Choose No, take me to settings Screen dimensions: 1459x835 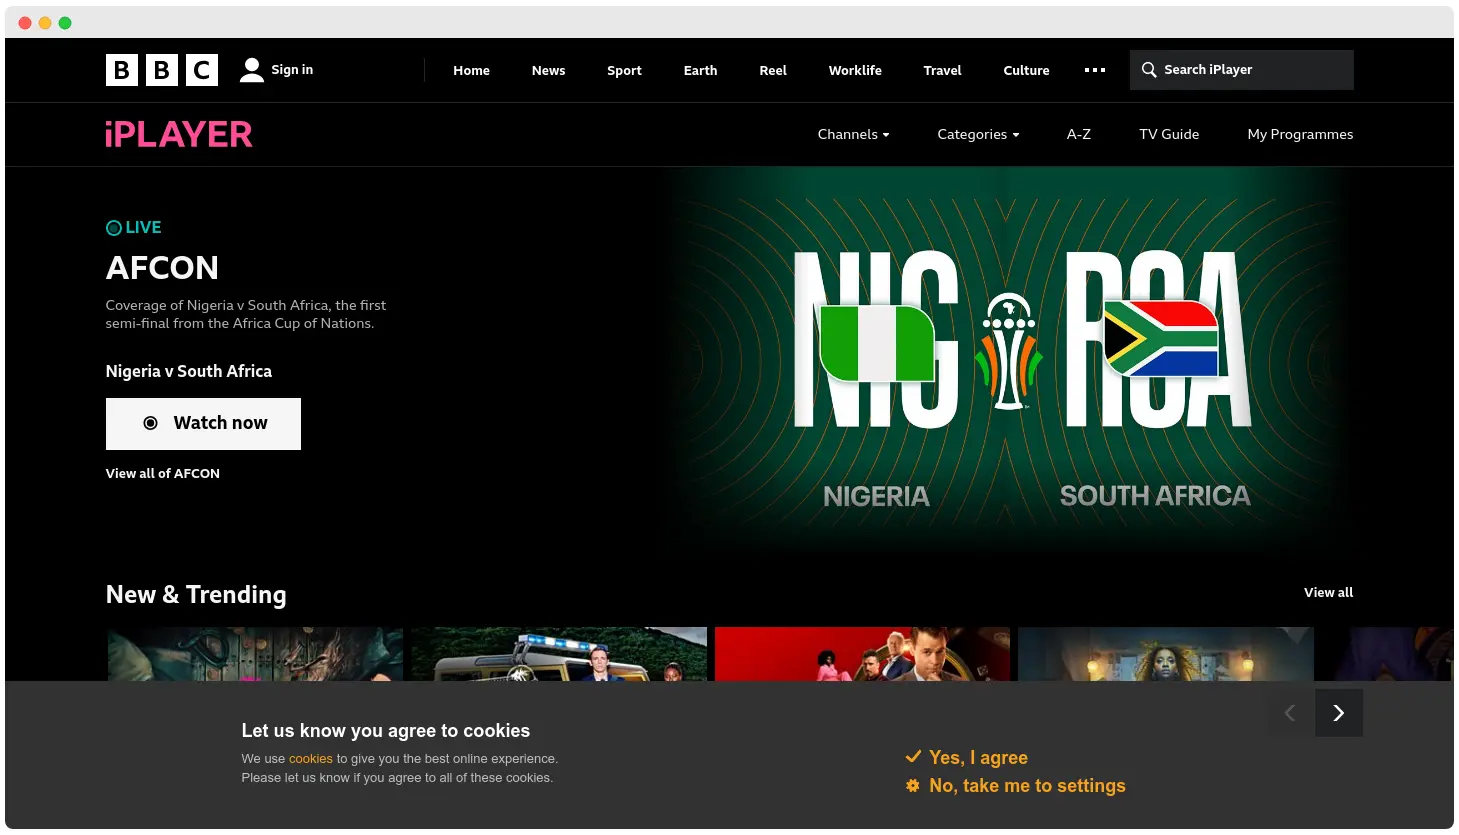click(x=1027, y=786)
